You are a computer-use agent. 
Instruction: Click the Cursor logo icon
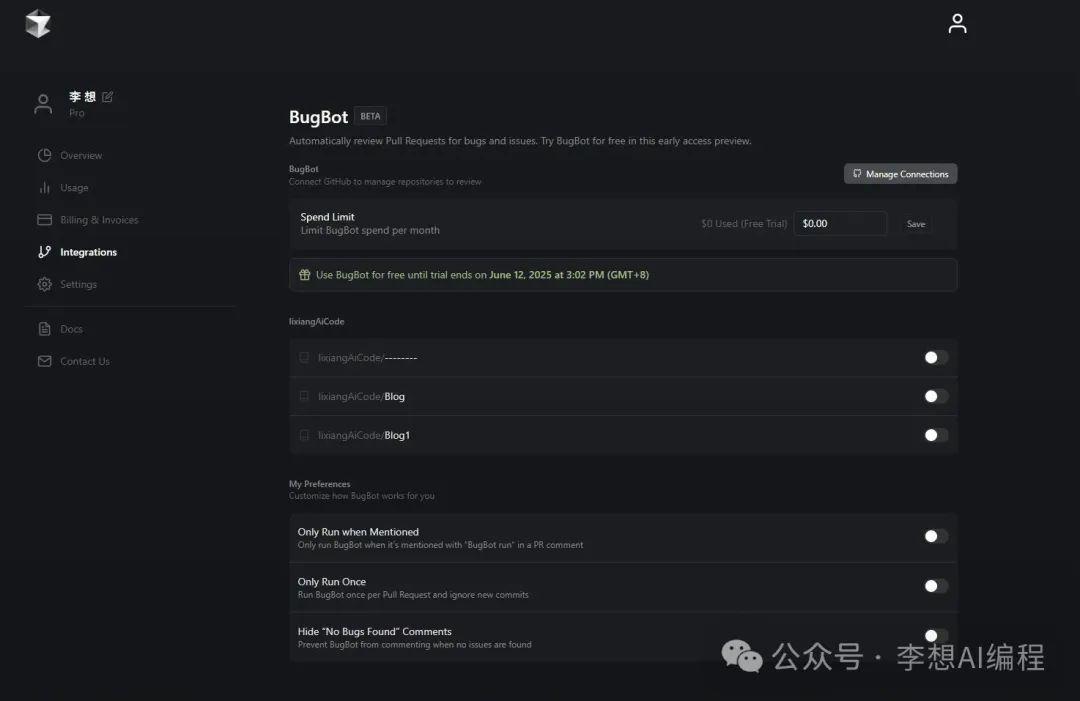pos(38,24)
